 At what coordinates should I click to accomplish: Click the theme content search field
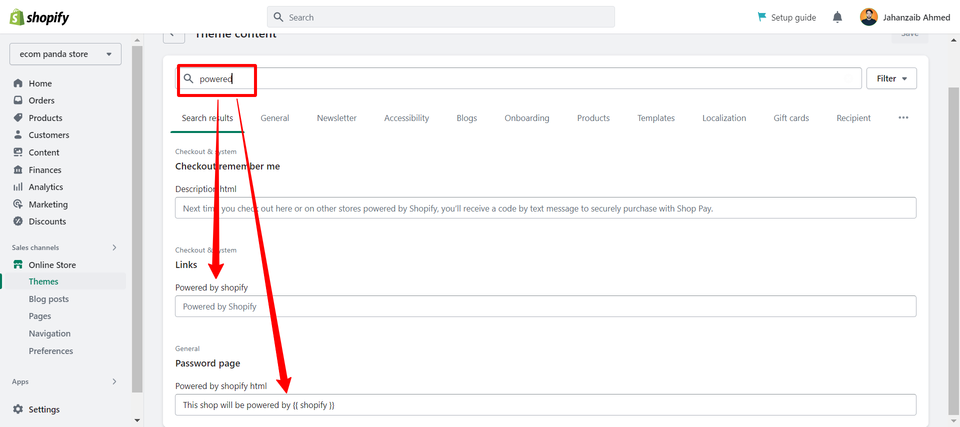(519, 78)
